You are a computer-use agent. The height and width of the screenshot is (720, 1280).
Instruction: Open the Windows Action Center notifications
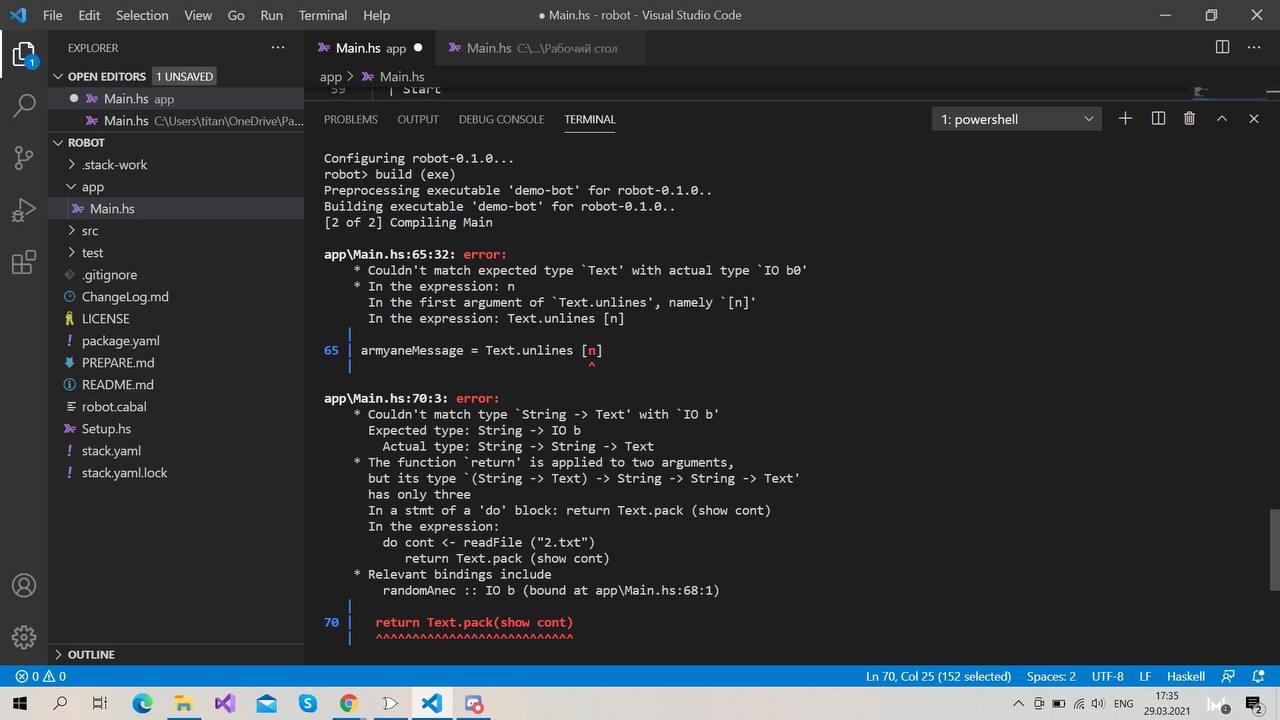click(1254, 704)
